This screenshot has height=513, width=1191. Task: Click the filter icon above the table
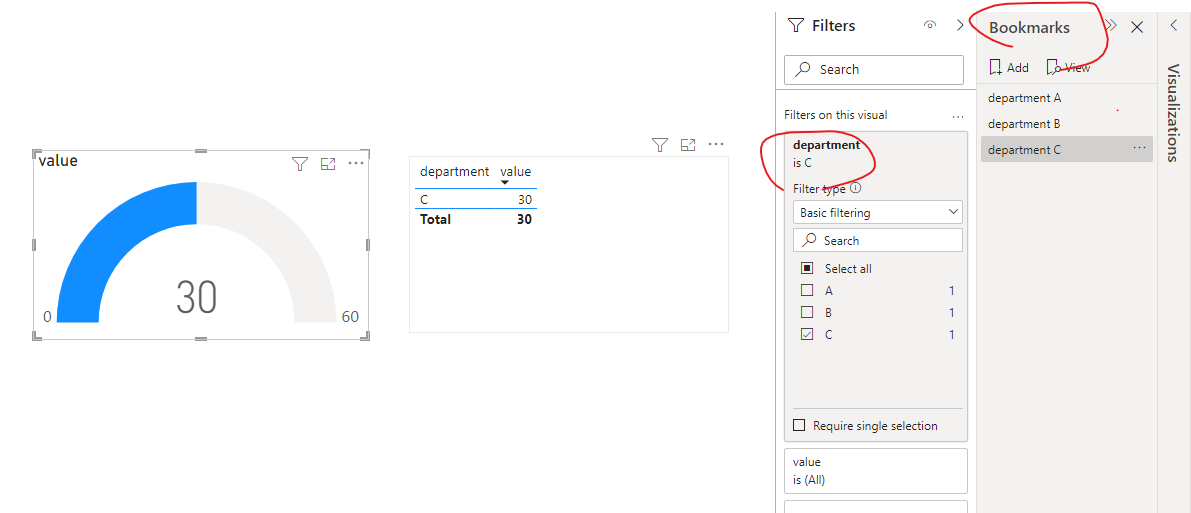coord(660,144)
